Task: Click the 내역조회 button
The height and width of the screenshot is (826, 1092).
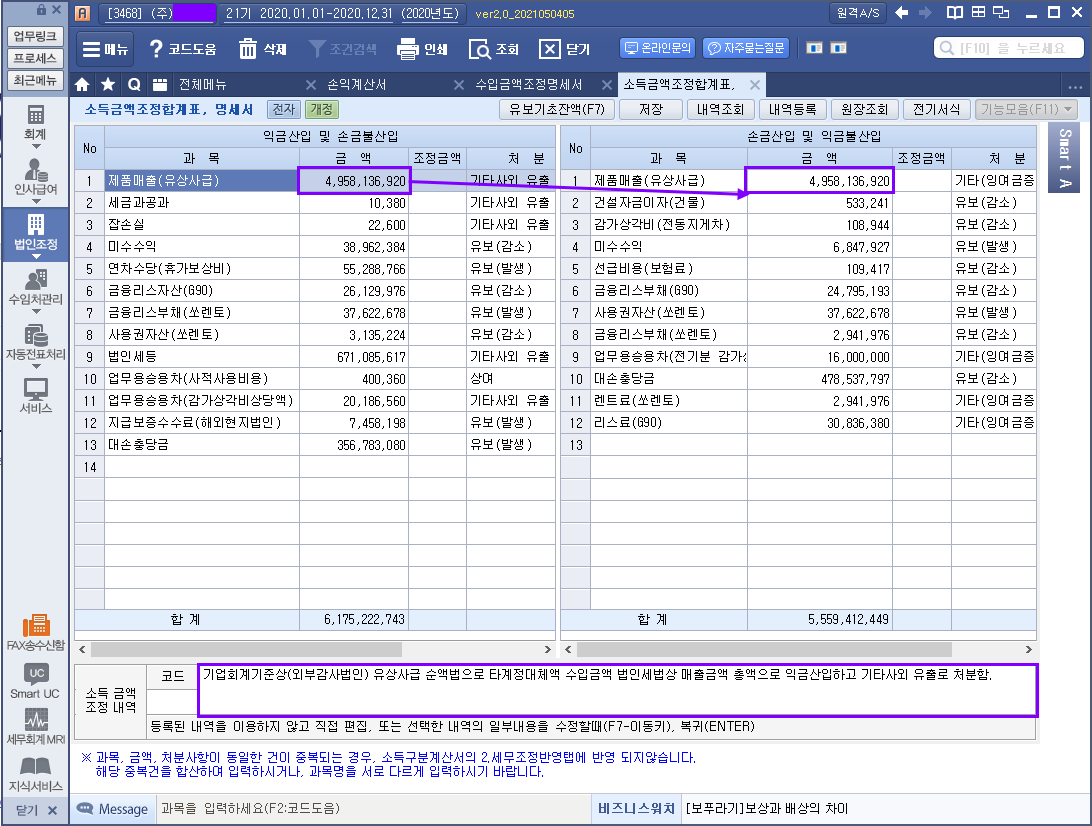Action: (720, 109)
